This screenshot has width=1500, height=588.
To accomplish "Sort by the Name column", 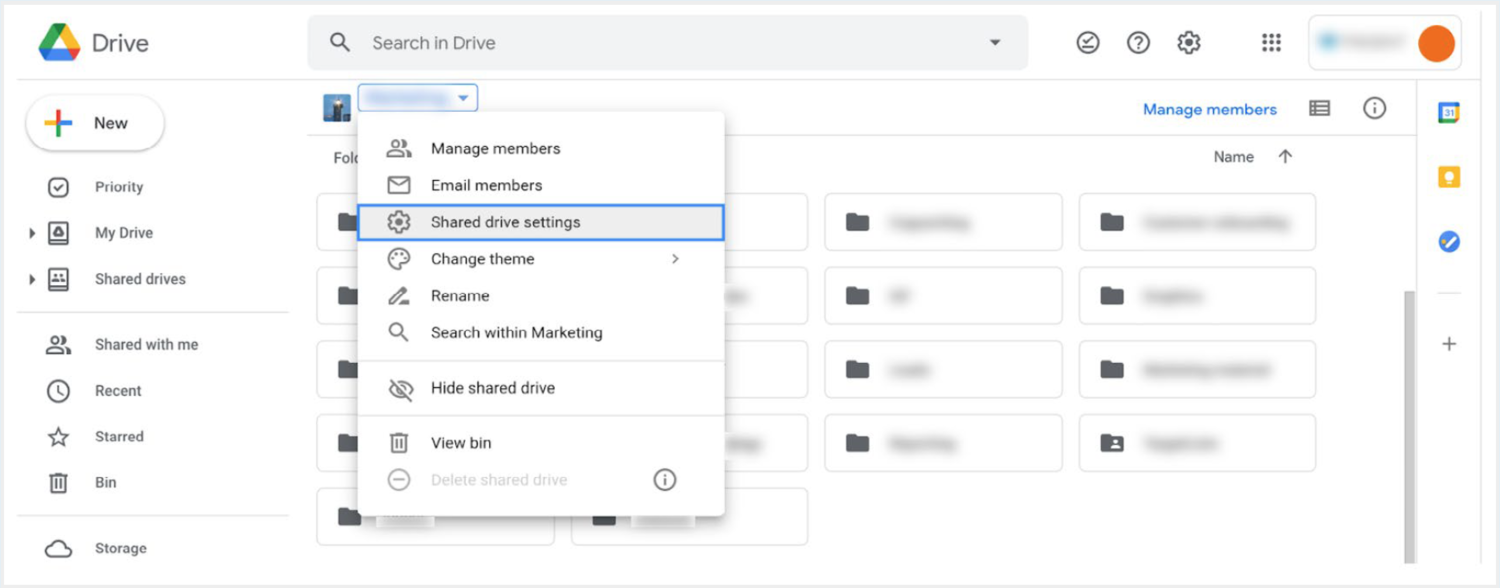I will pyautogui.click(x=1233, y=157).
